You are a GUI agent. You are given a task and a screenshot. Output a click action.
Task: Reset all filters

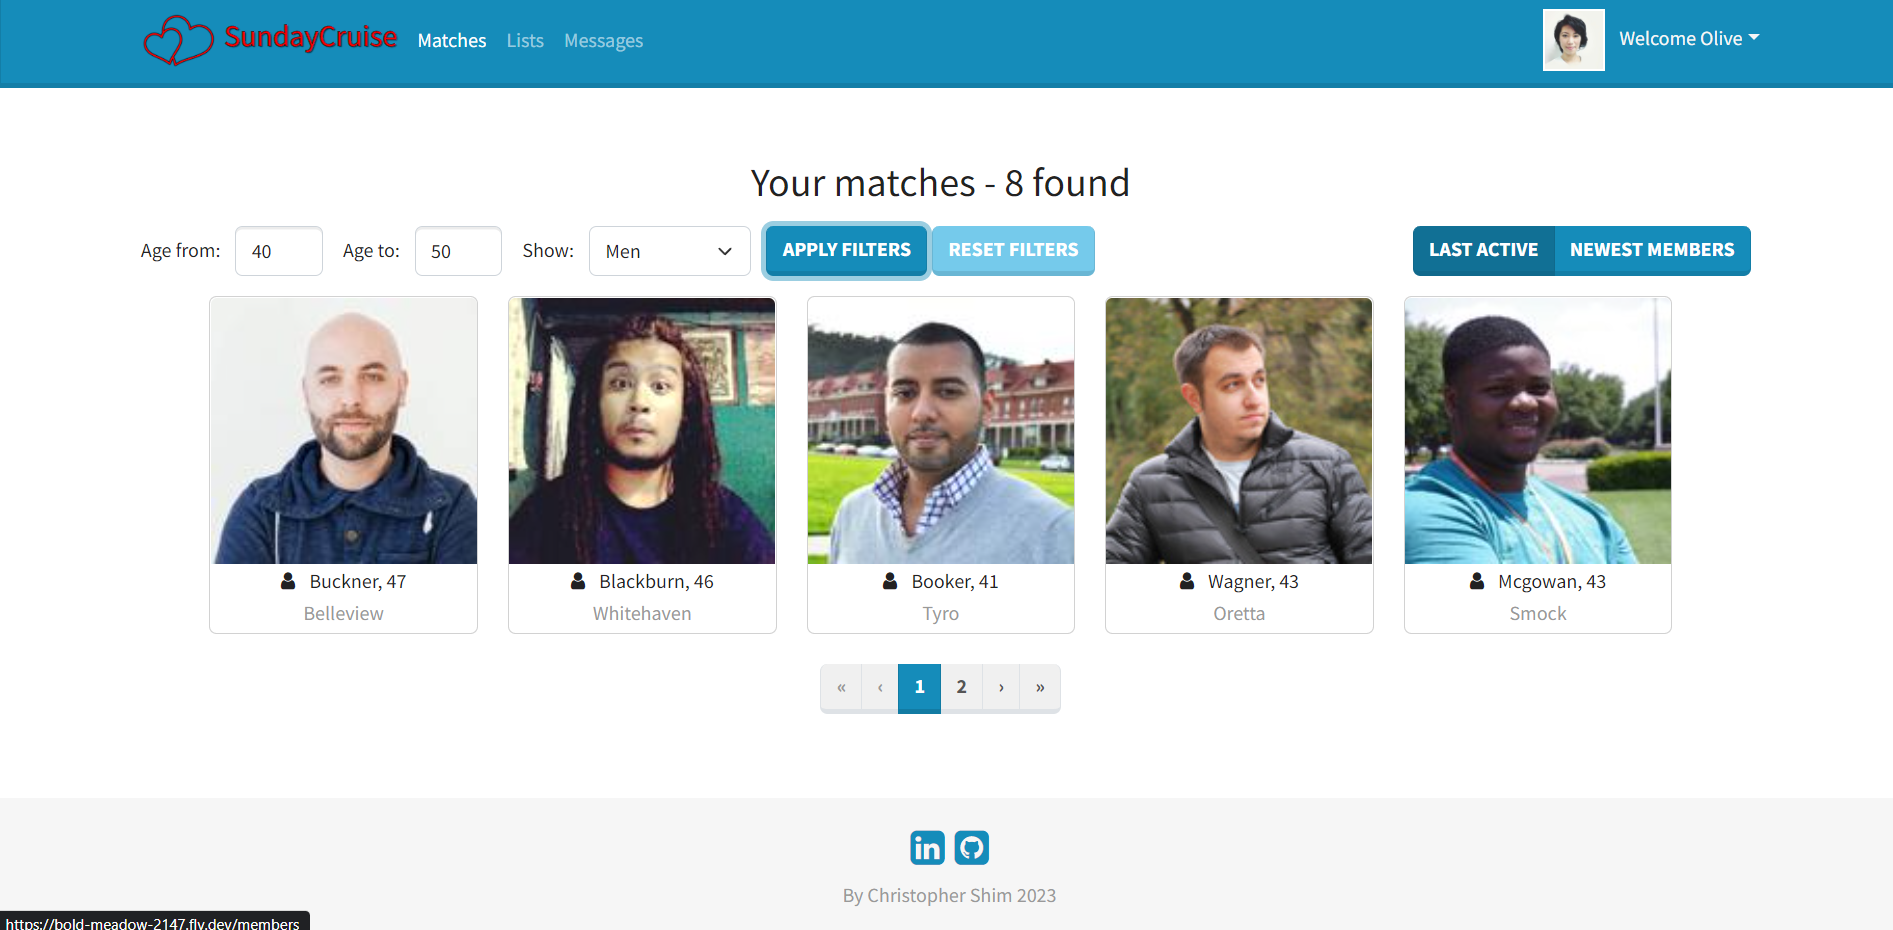1012,250
